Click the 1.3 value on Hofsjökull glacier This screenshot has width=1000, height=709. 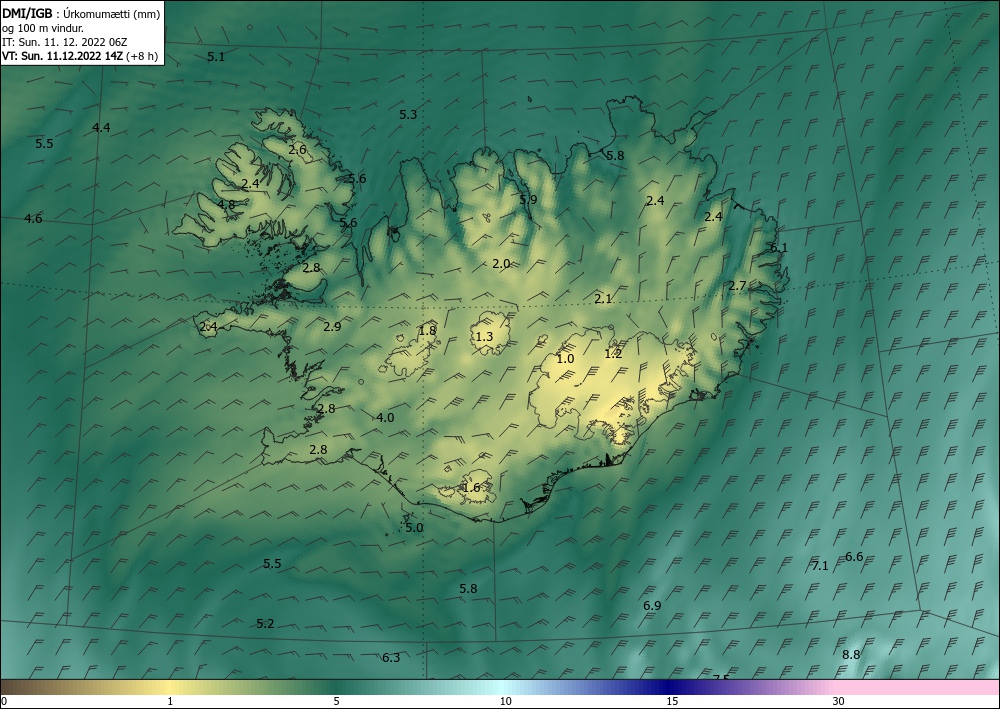485,336
